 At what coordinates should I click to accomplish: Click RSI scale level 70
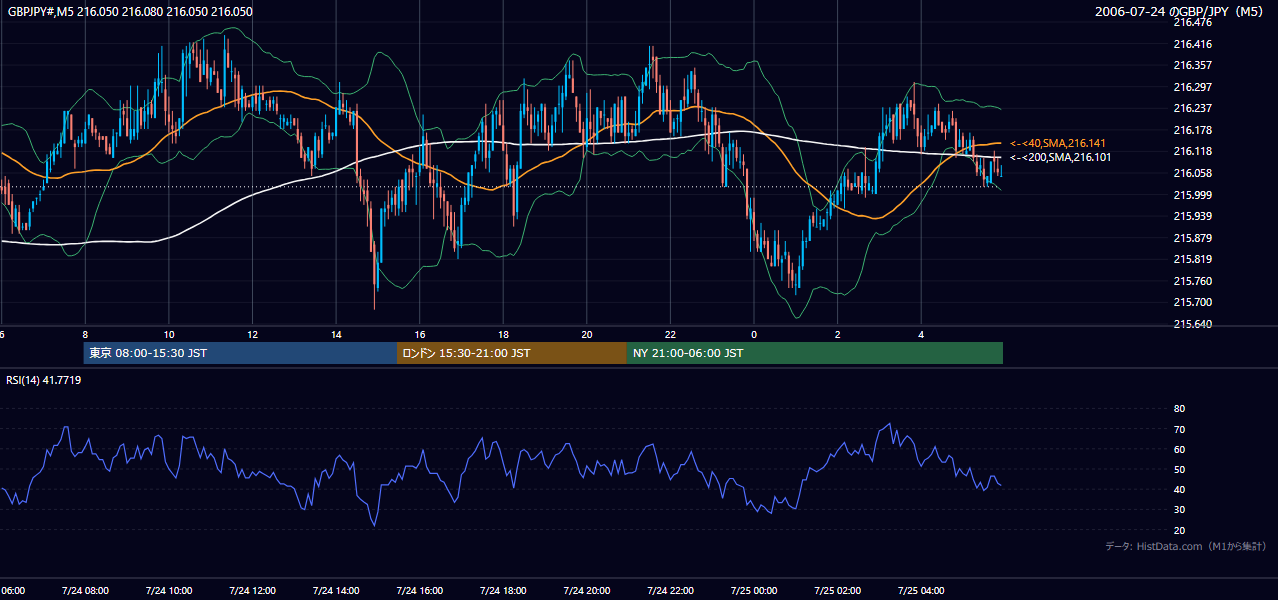click(x=1179, y=429)
